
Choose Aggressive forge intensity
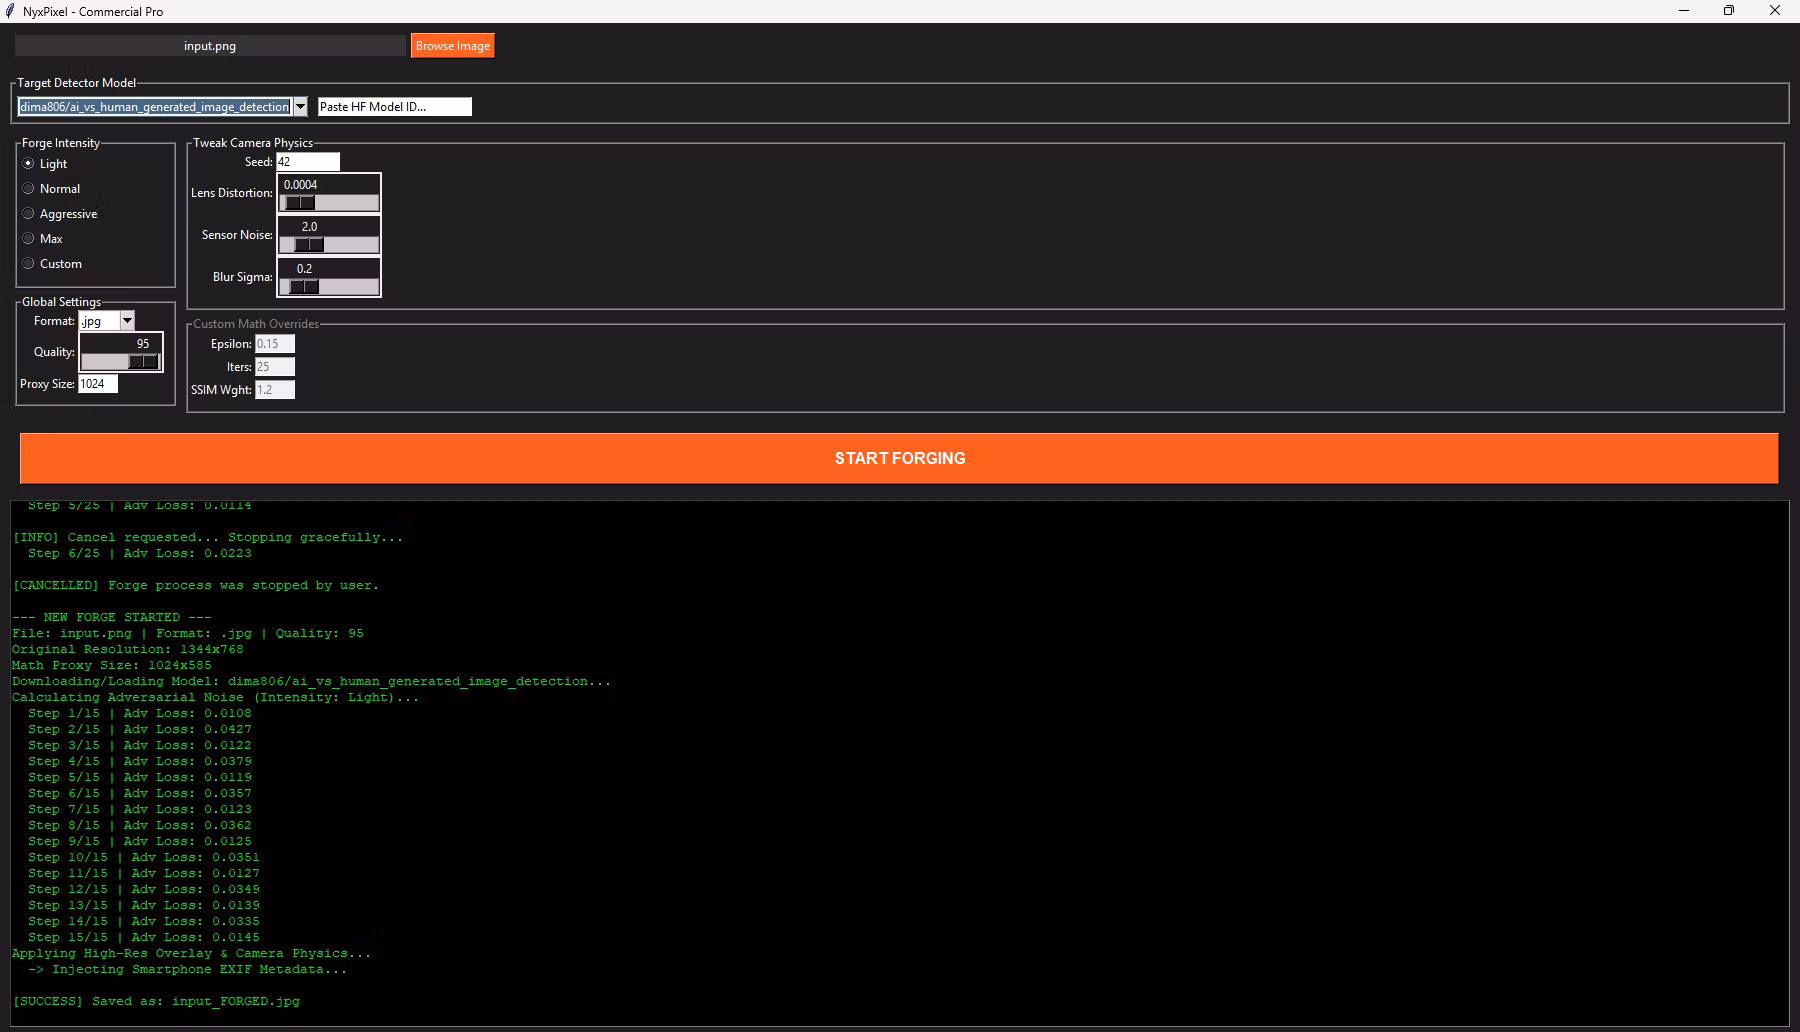pyautogui.click(x=60, y=214)
